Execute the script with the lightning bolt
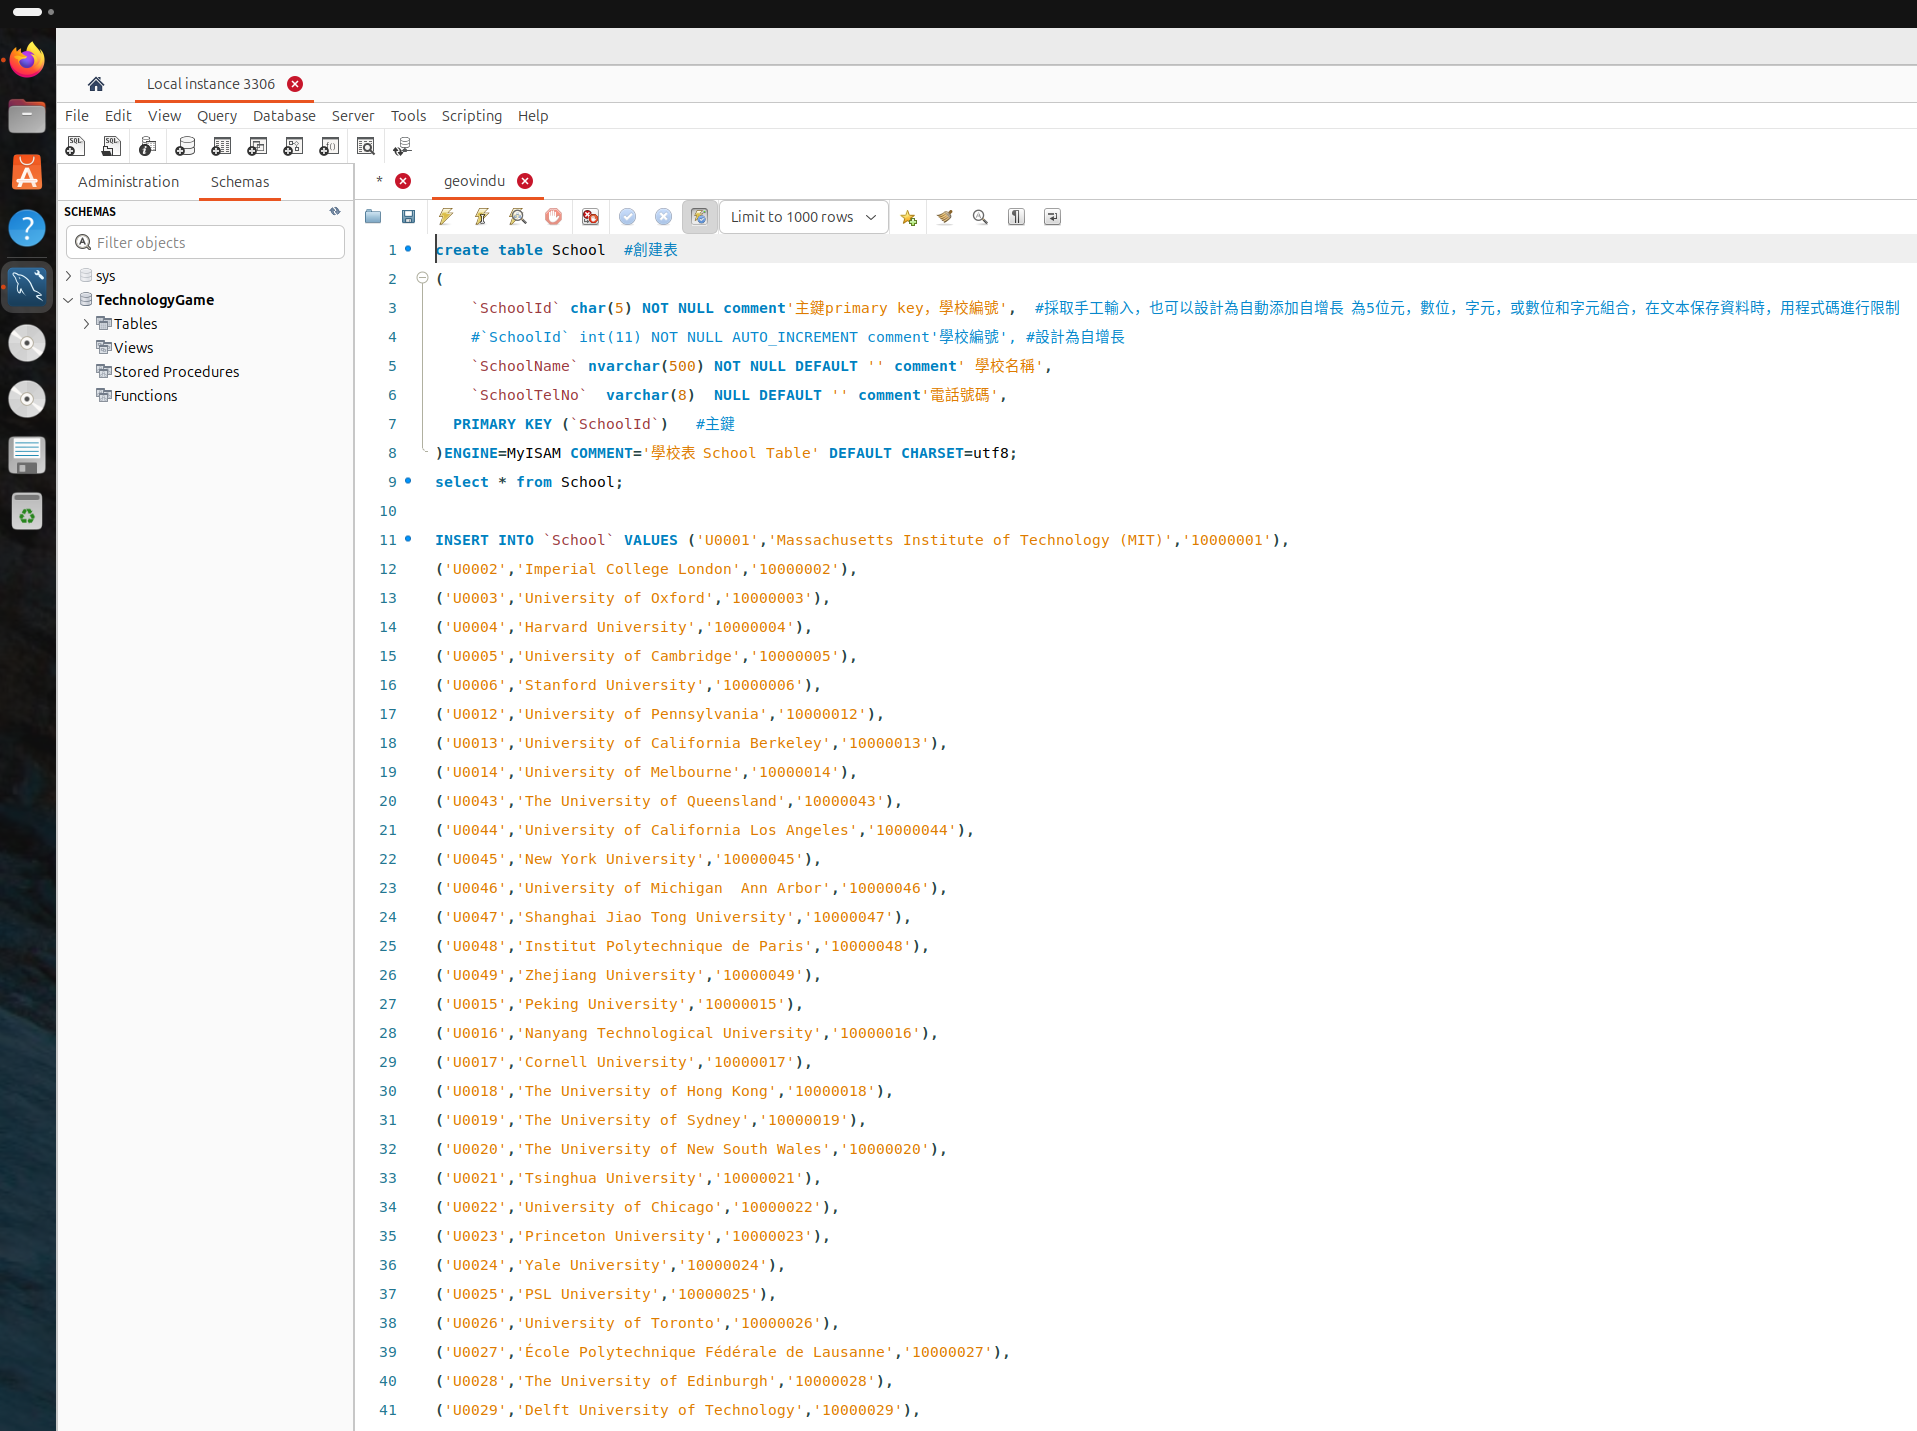Image resolution: width=1917 pixels, height=1431 pixels. [x=446, y=217]
